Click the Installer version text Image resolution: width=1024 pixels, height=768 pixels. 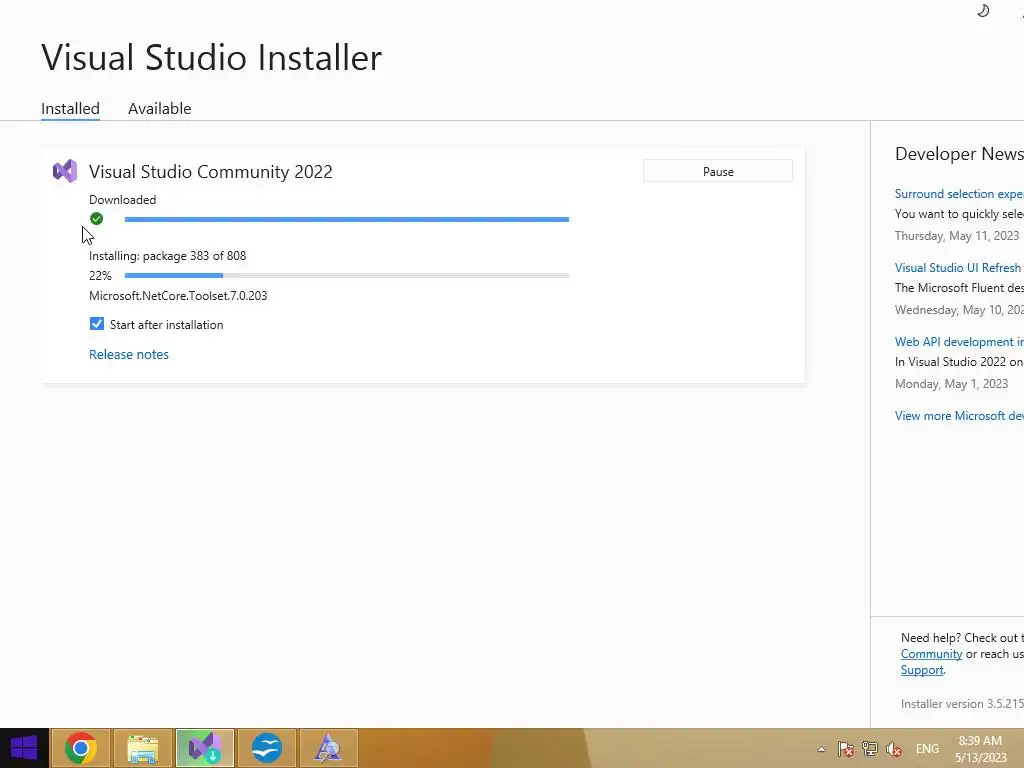point(962,704)
